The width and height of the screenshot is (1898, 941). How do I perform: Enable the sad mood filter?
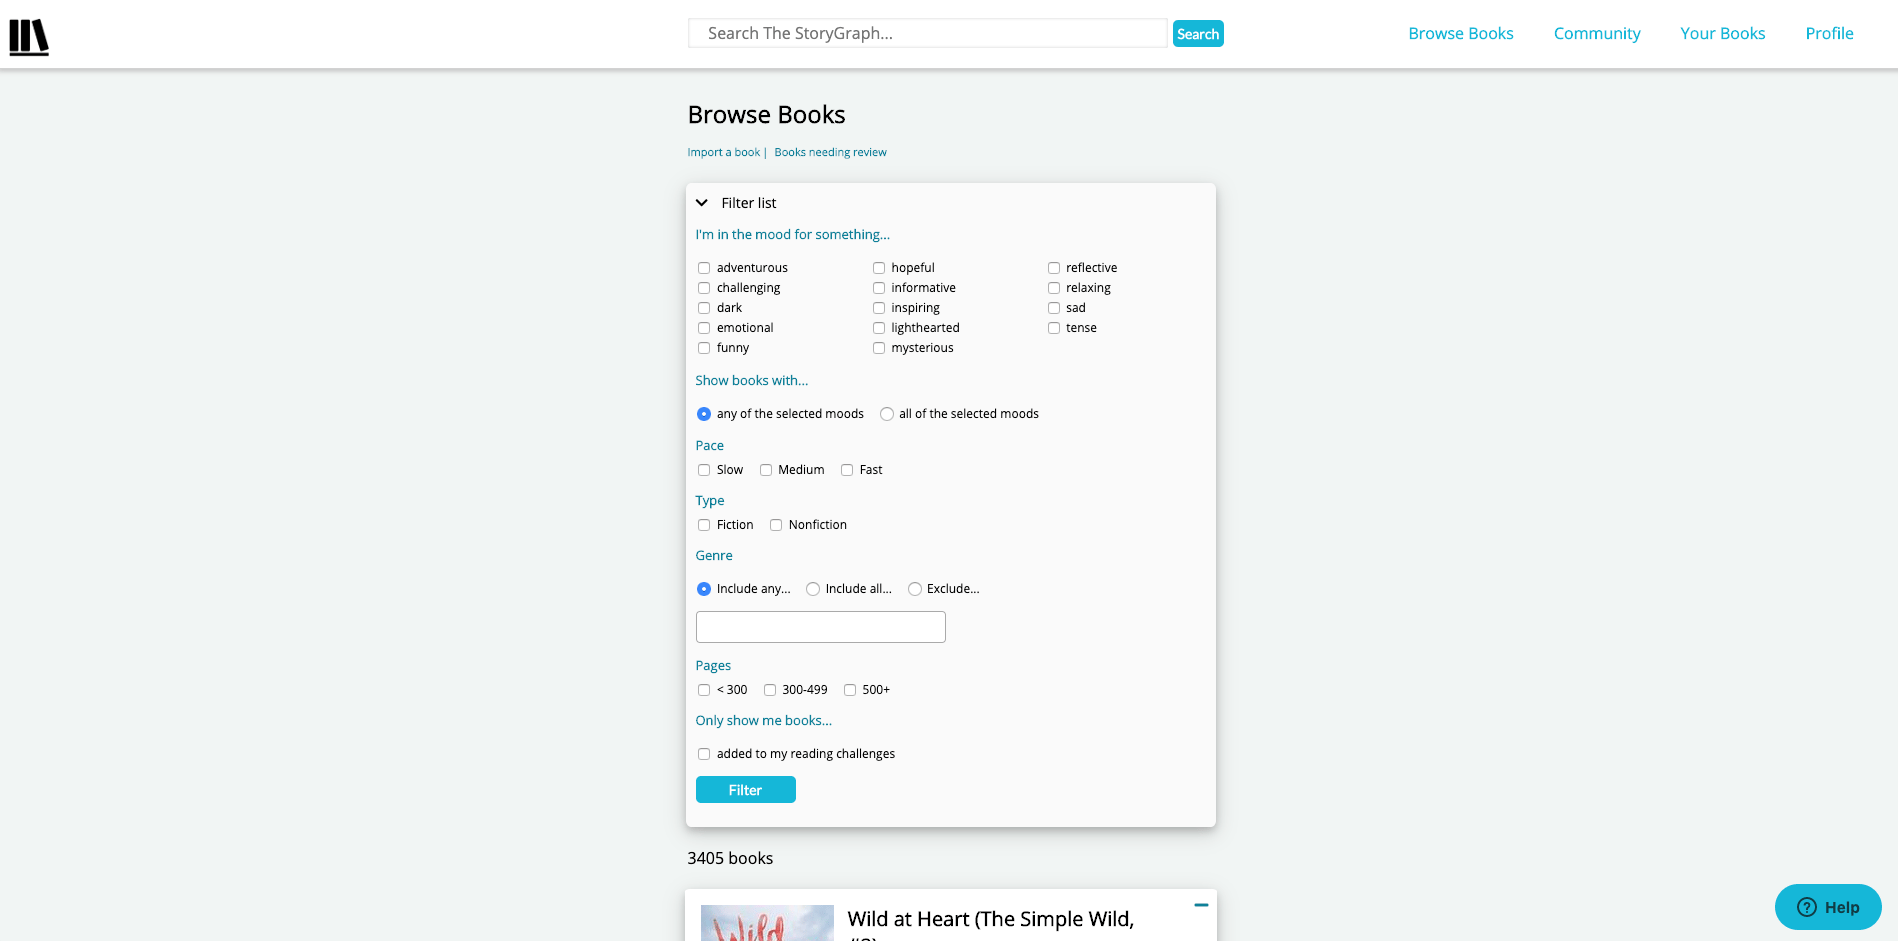click(x=1054, y=308)
